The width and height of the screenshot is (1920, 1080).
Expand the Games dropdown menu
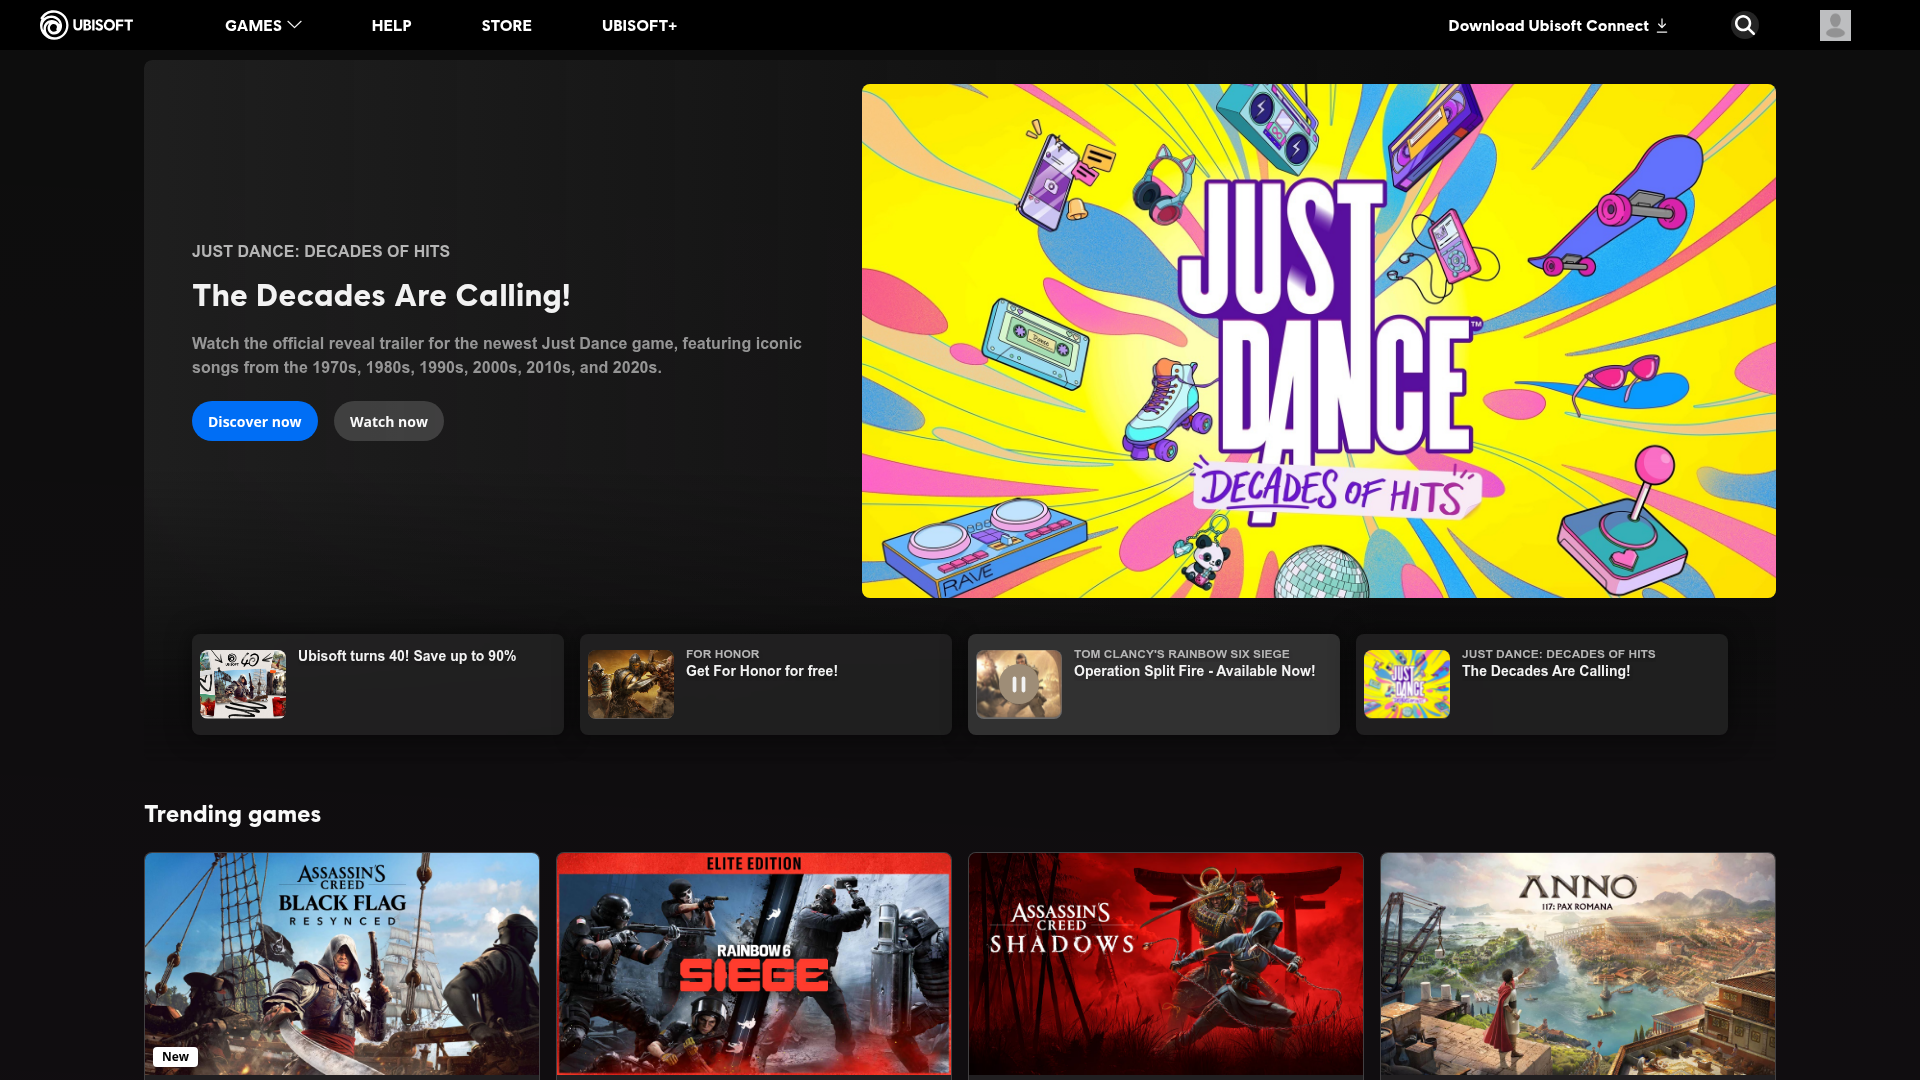[x=263, y=25]
